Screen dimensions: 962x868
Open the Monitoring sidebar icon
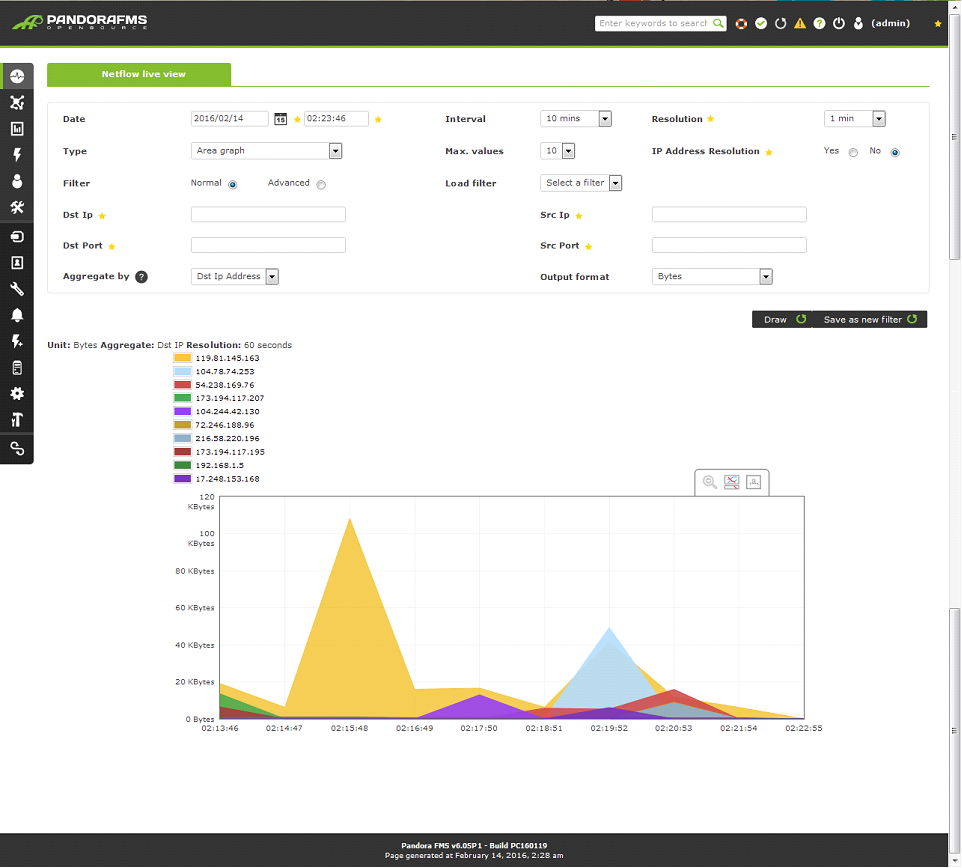click(17, 76)
